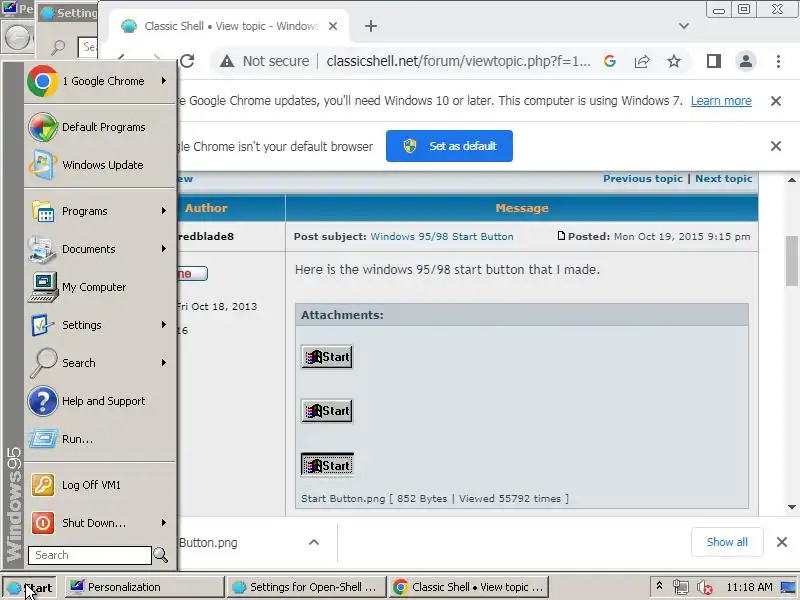This screenshot has height=600, width=800.
Task: Click the third Start button attachment image
Action: click(x=327, y=465)
